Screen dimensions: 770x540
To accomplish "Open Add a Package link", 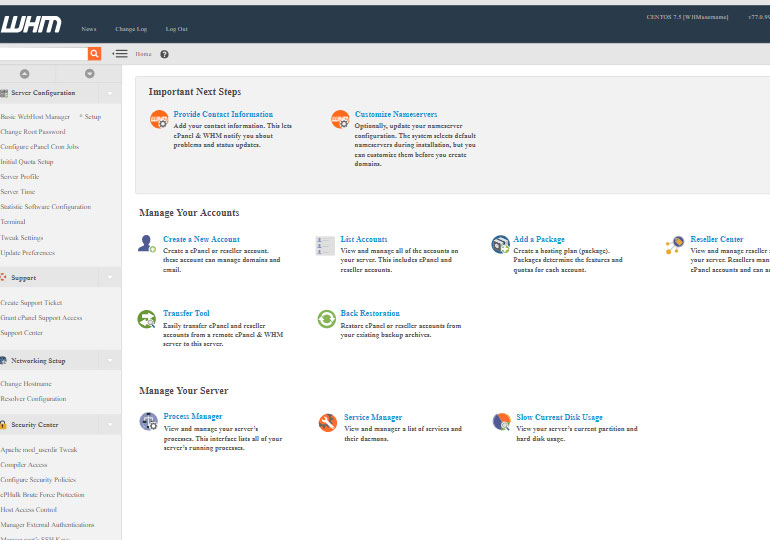I will click(x=539, y=239).
